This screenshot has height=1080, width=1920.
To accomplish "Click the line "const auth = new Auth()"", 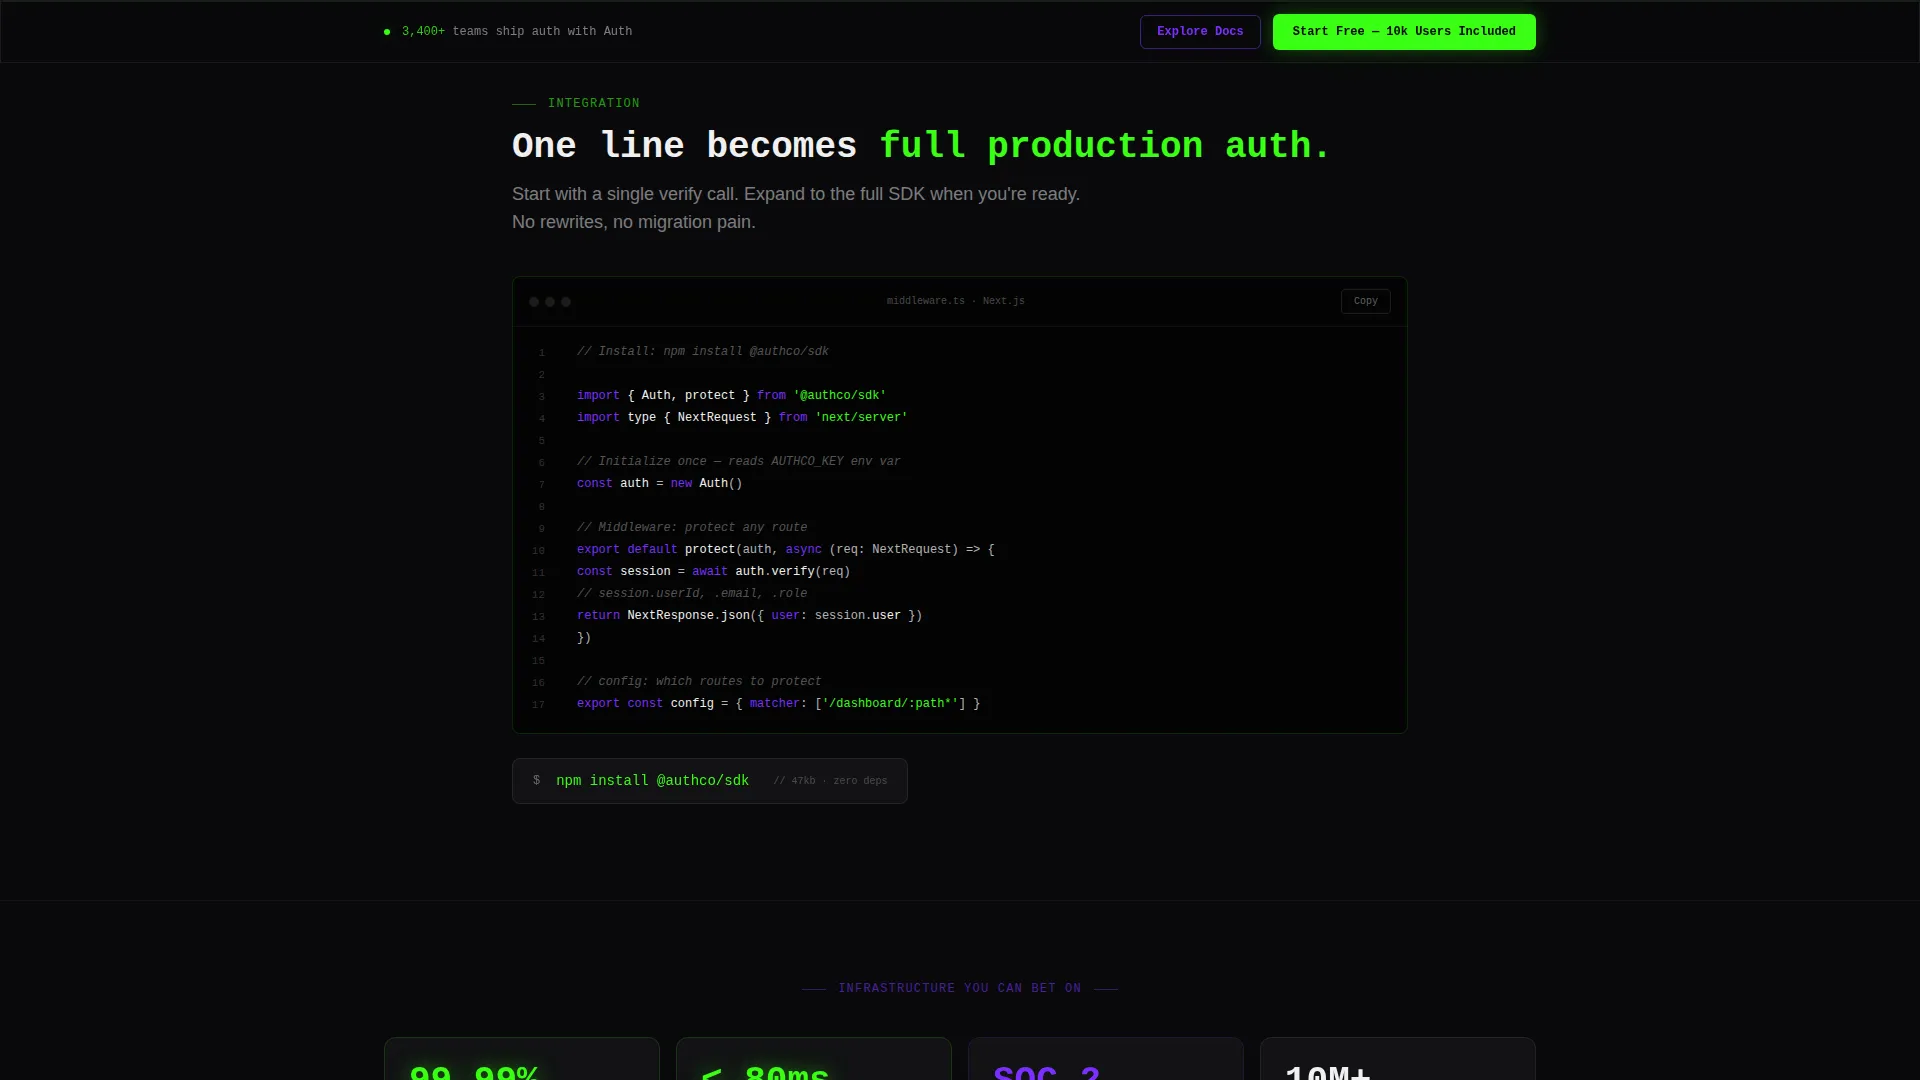I will 659,484.
